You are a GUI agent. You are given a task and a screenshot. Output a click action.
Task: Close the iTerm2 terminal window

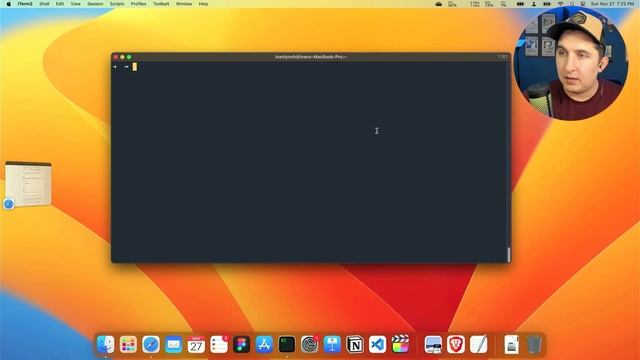(x=116, y=57)
